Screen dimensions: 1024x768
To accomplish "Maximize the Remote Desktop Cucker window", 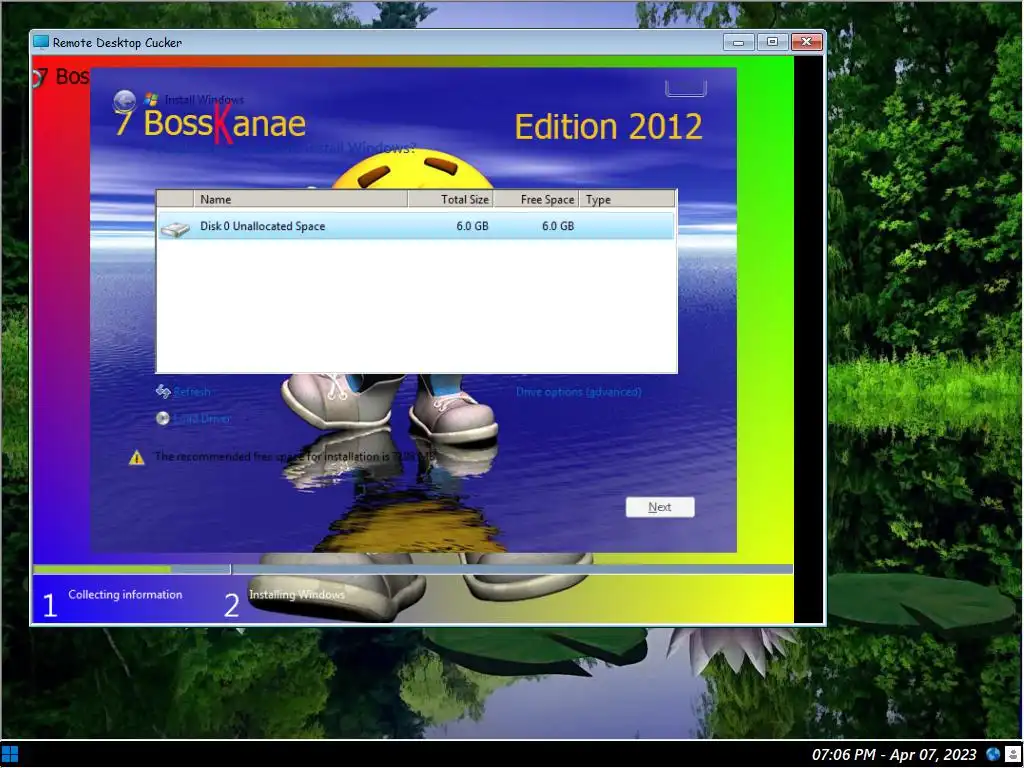I will coord(772,42).
